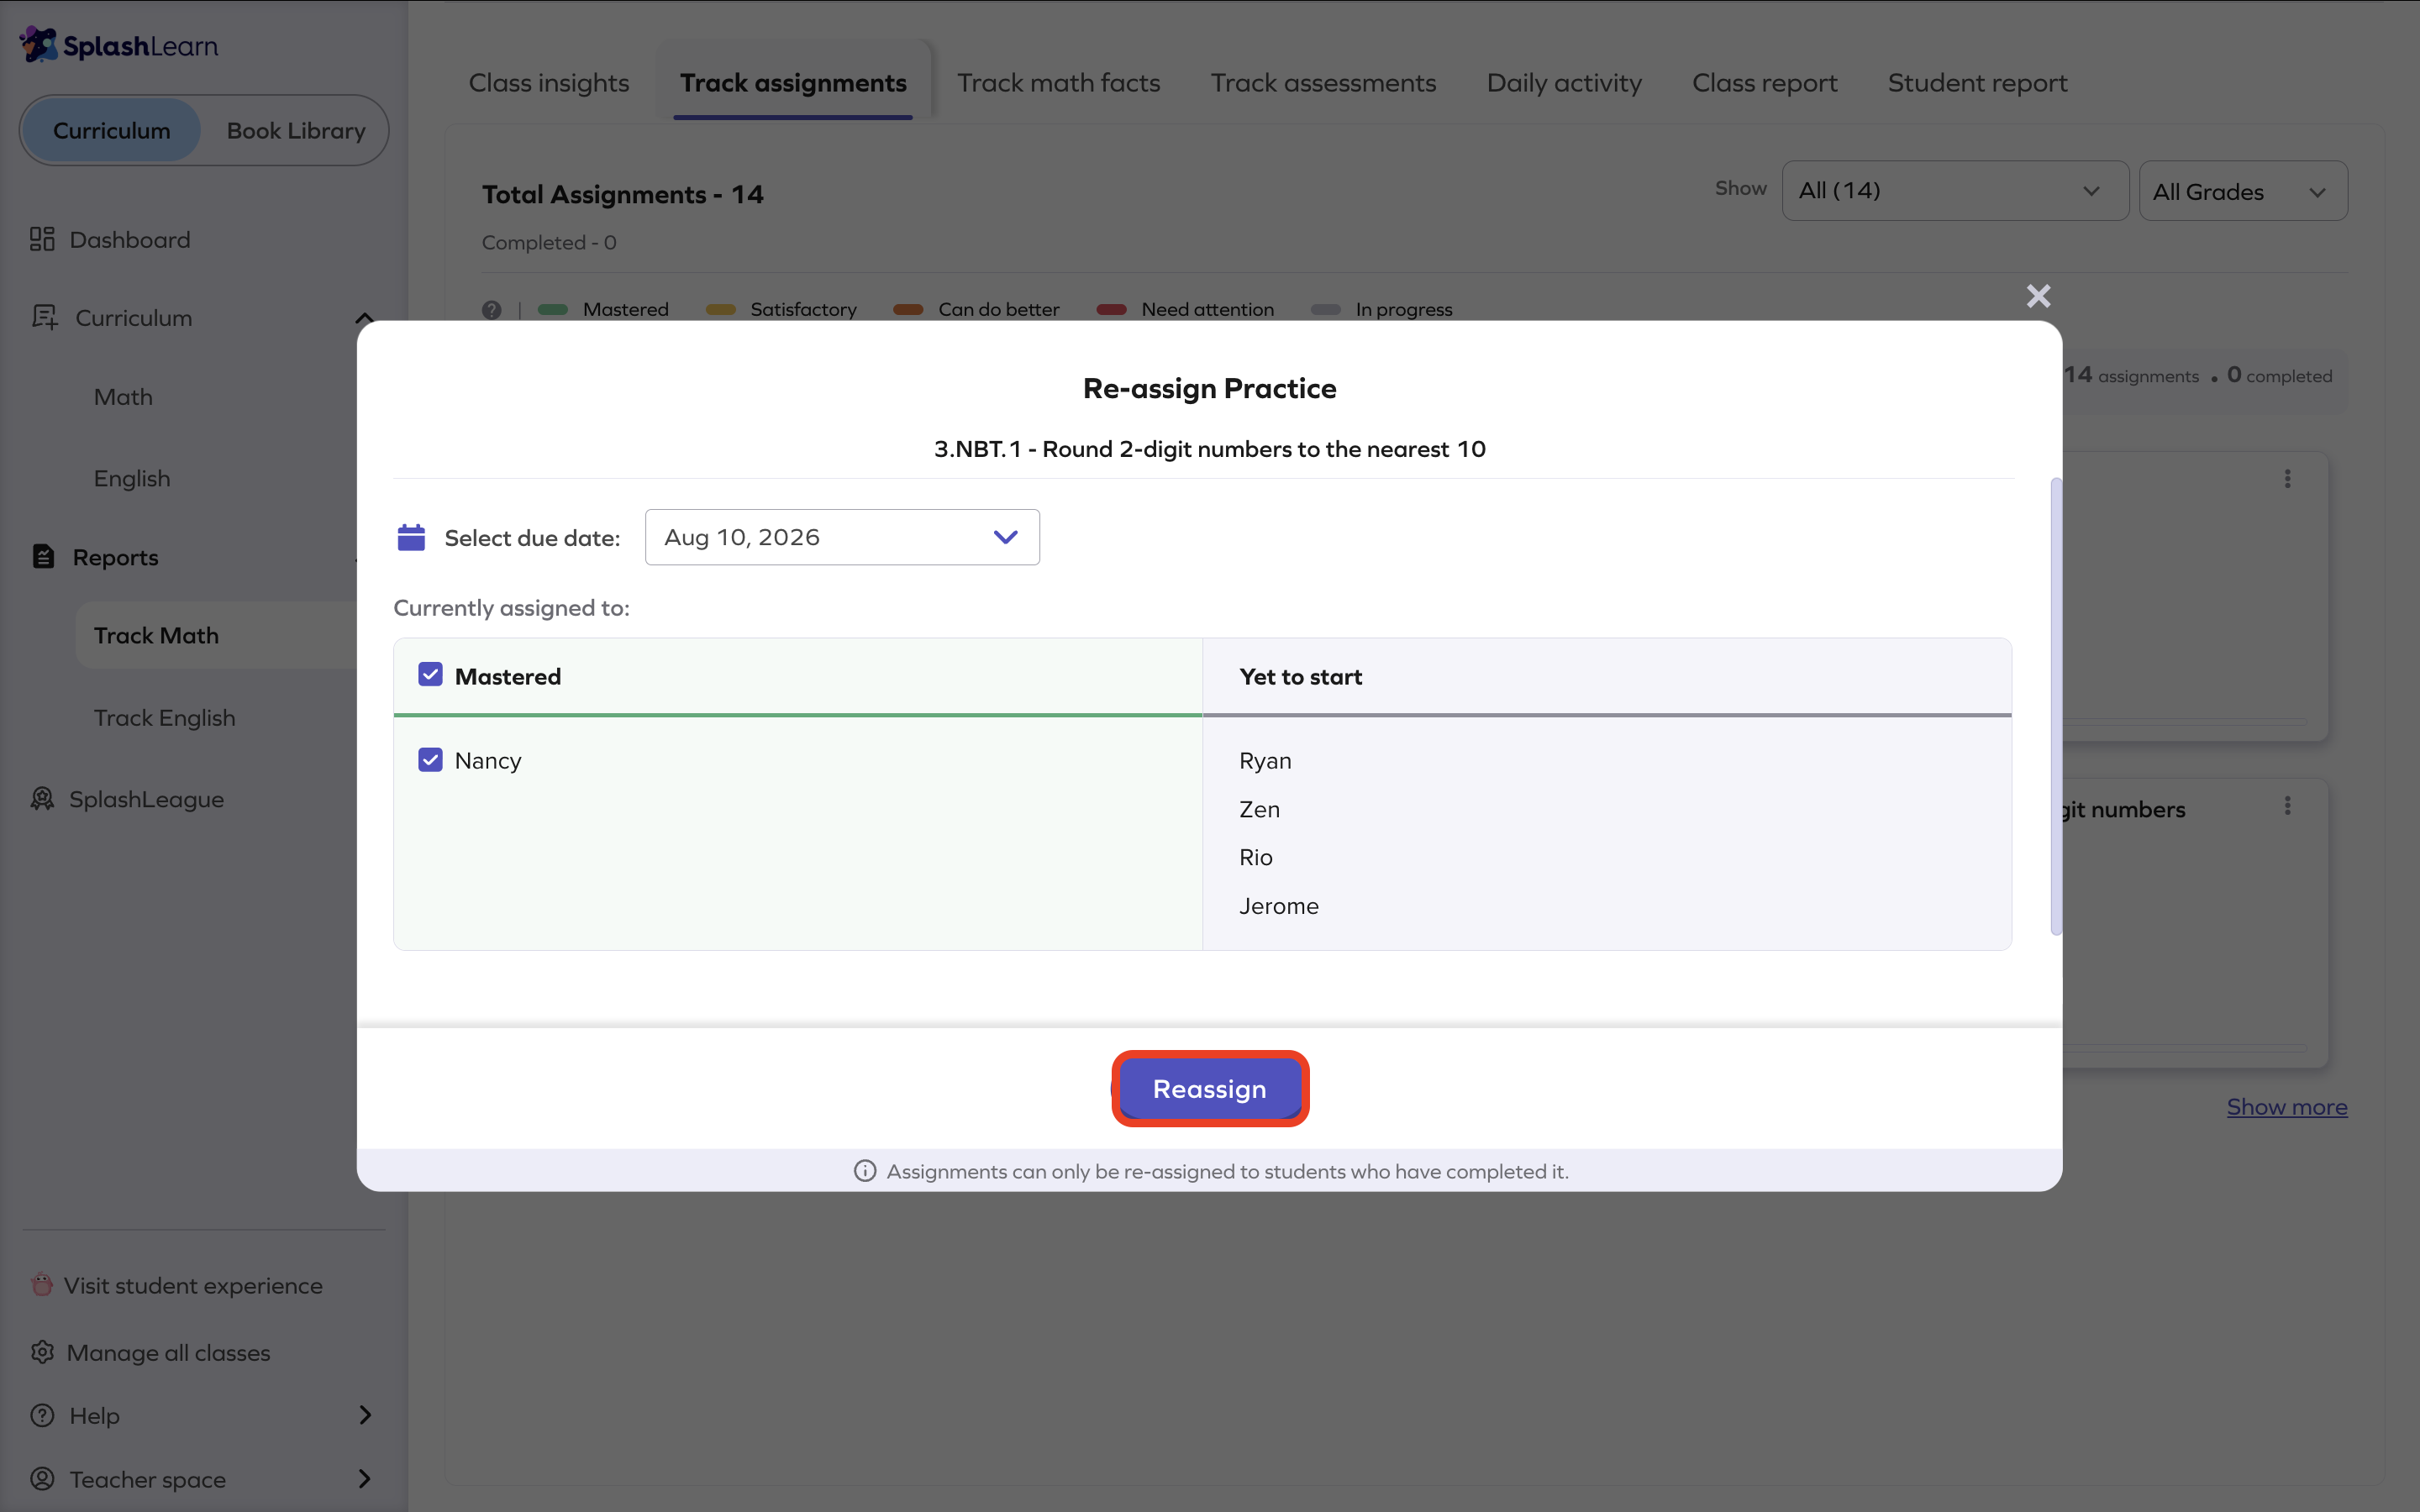Open the first assignment card options menu
Viewport: 2420px width, 1512px height.
tap(2287, 478)
